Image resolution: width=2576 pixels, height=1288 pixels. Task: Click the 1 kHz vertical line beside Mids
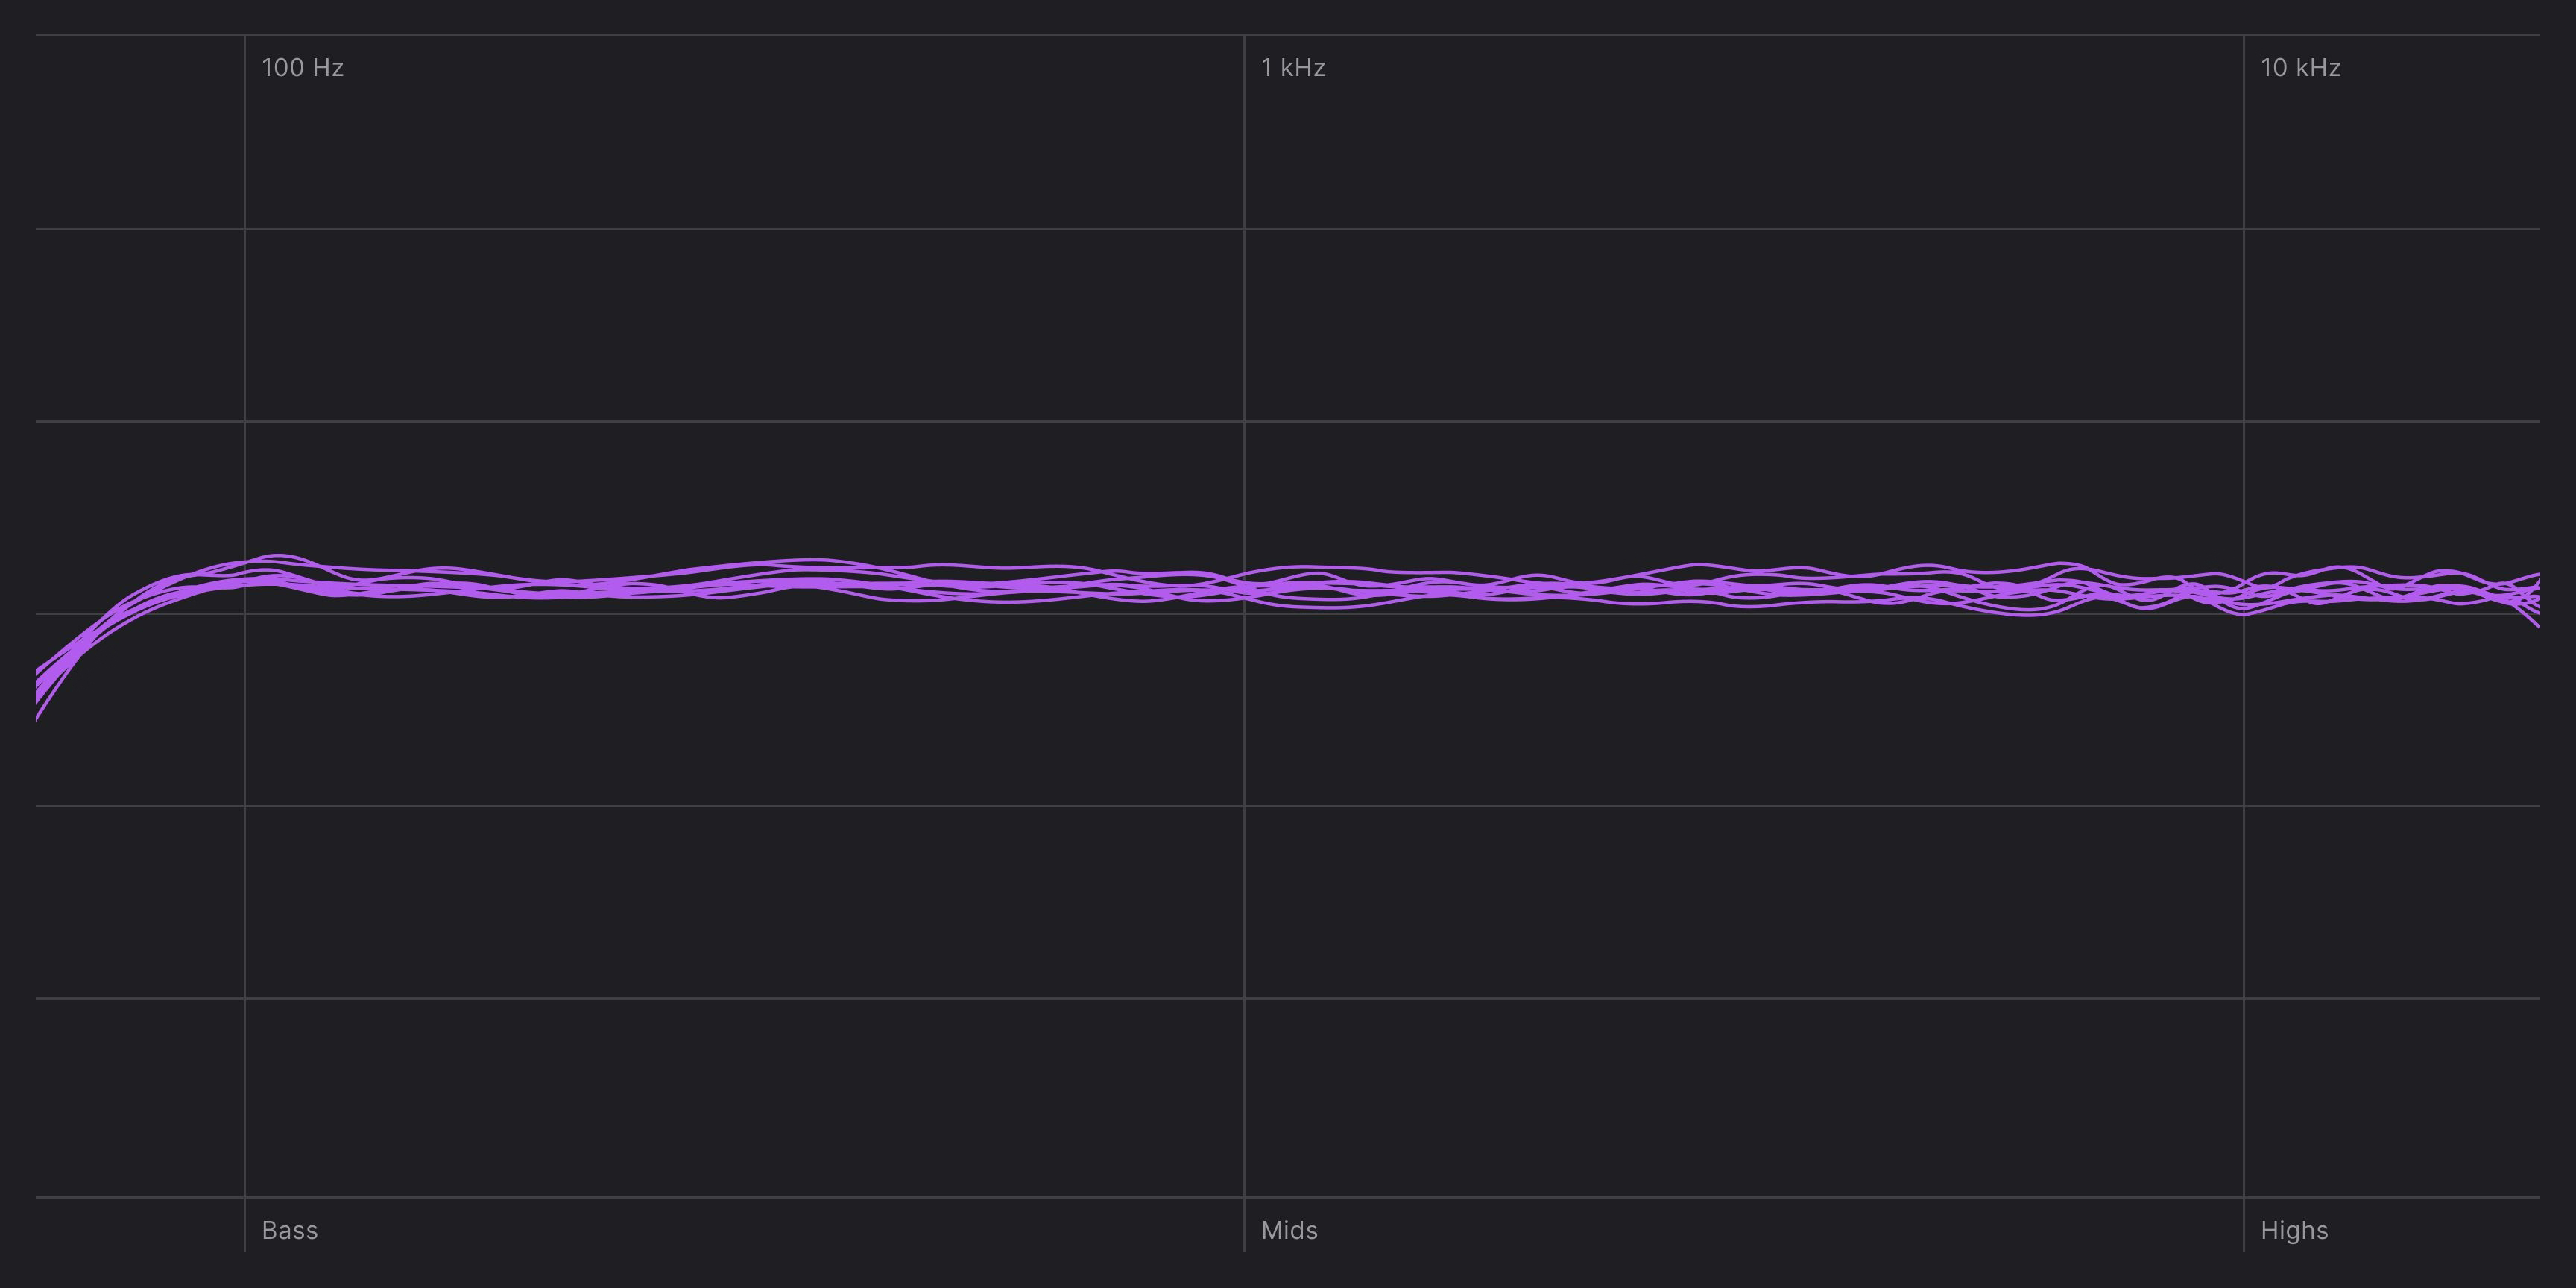[x=1244, y=1228]
